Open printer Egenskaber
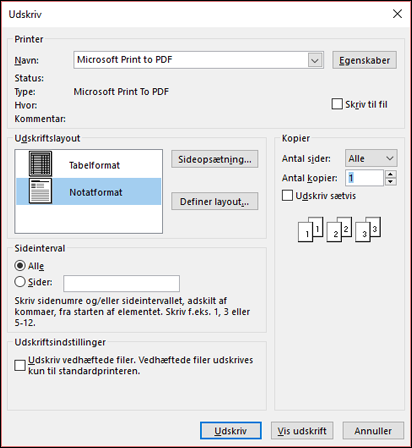Image resolution: width=412 pixels, height=448 pixels. coord(364,60)
